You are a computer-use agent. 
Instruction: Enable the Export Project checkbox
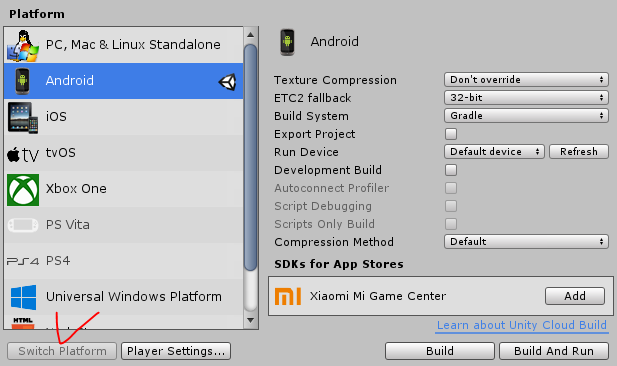pos(451,134)
